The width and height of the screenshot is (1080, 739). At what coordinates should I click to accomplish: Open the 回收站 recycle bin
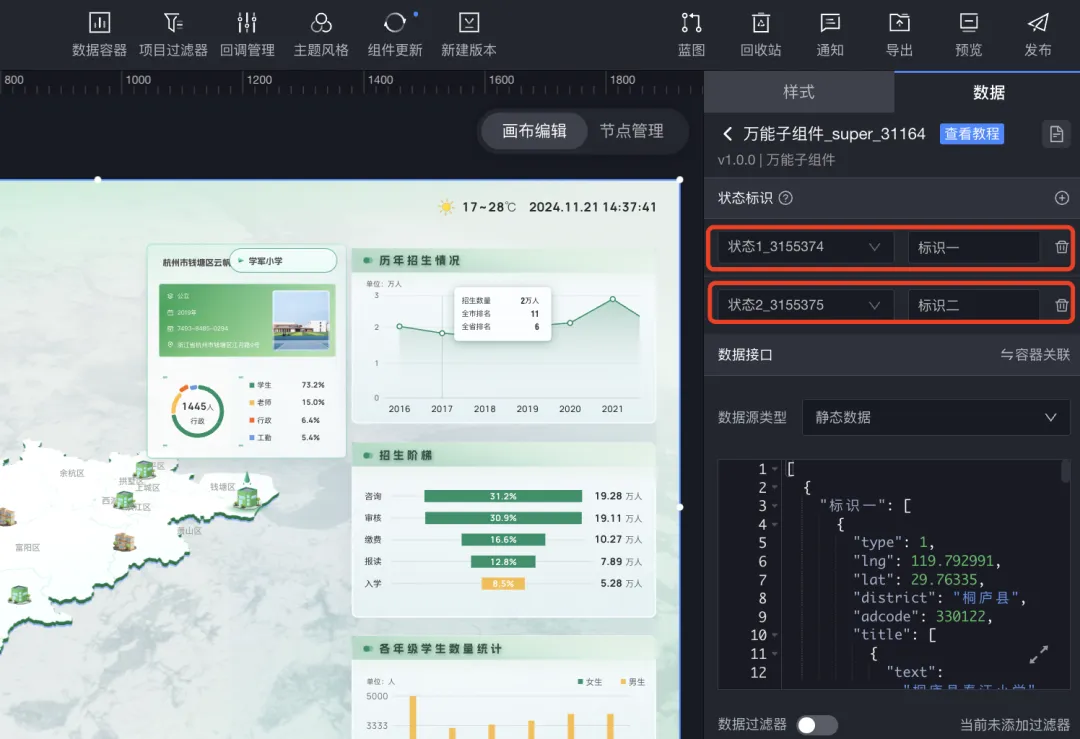(760, 34)
